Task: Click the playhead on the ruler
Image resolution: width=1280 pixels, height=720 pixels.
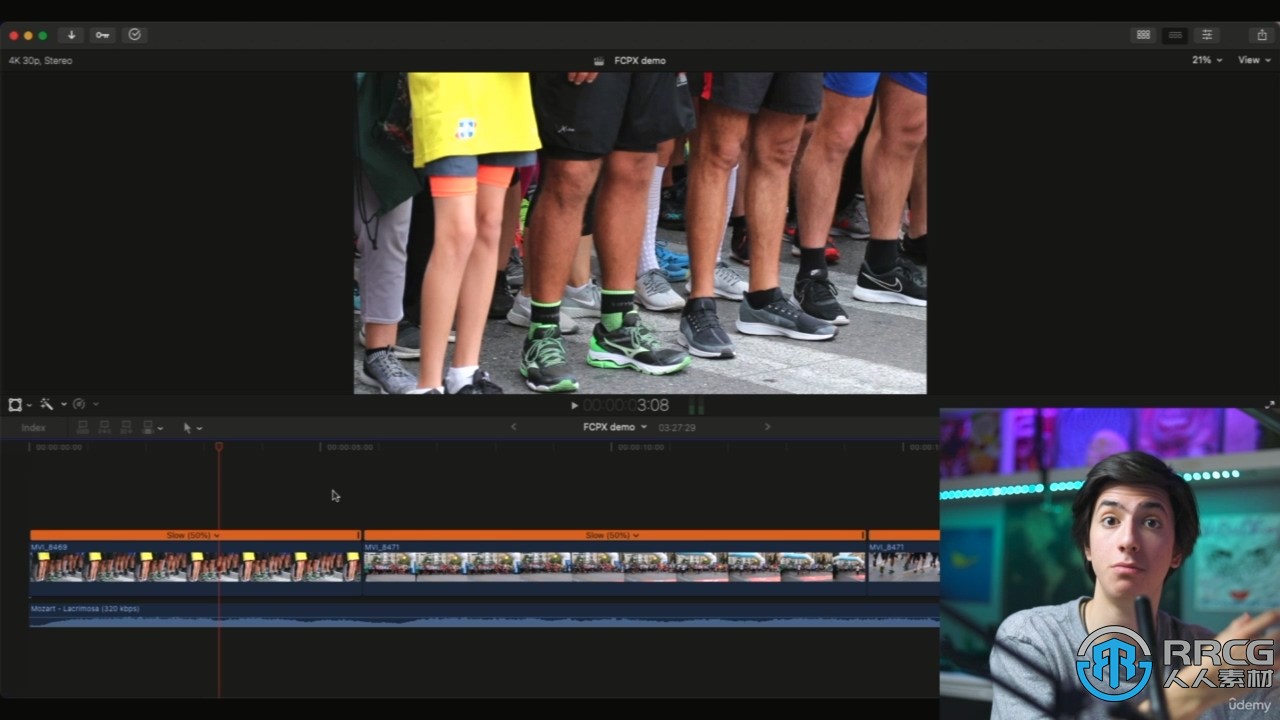Action: coord(219,447)
